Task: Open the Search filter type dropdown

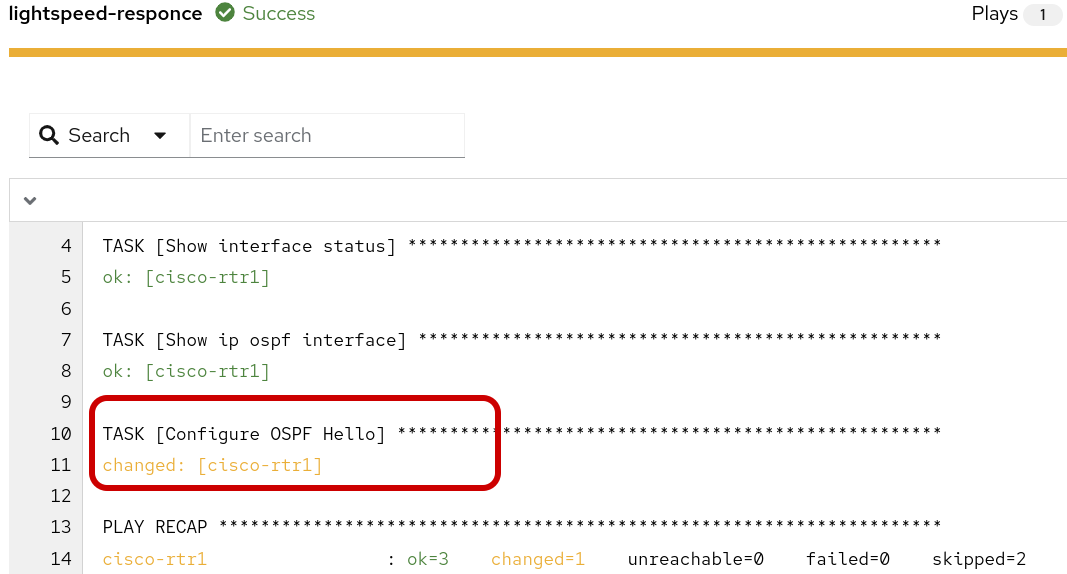Action: [x=159, y=136]
